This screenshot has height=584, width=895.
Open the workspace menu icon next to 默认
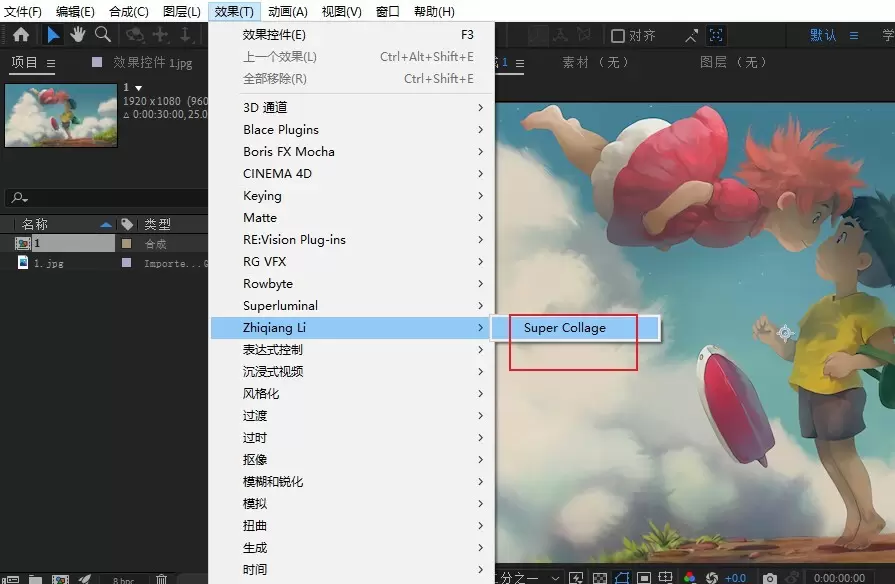pyautogui.click(x=854, y=35)
